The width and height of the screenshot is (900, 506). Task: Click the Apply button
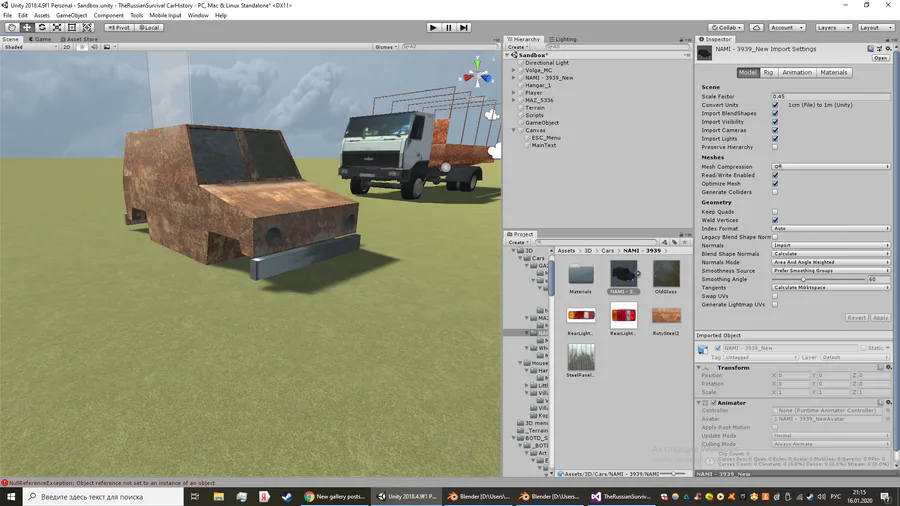pyautogui.click(x=880, y=317)
